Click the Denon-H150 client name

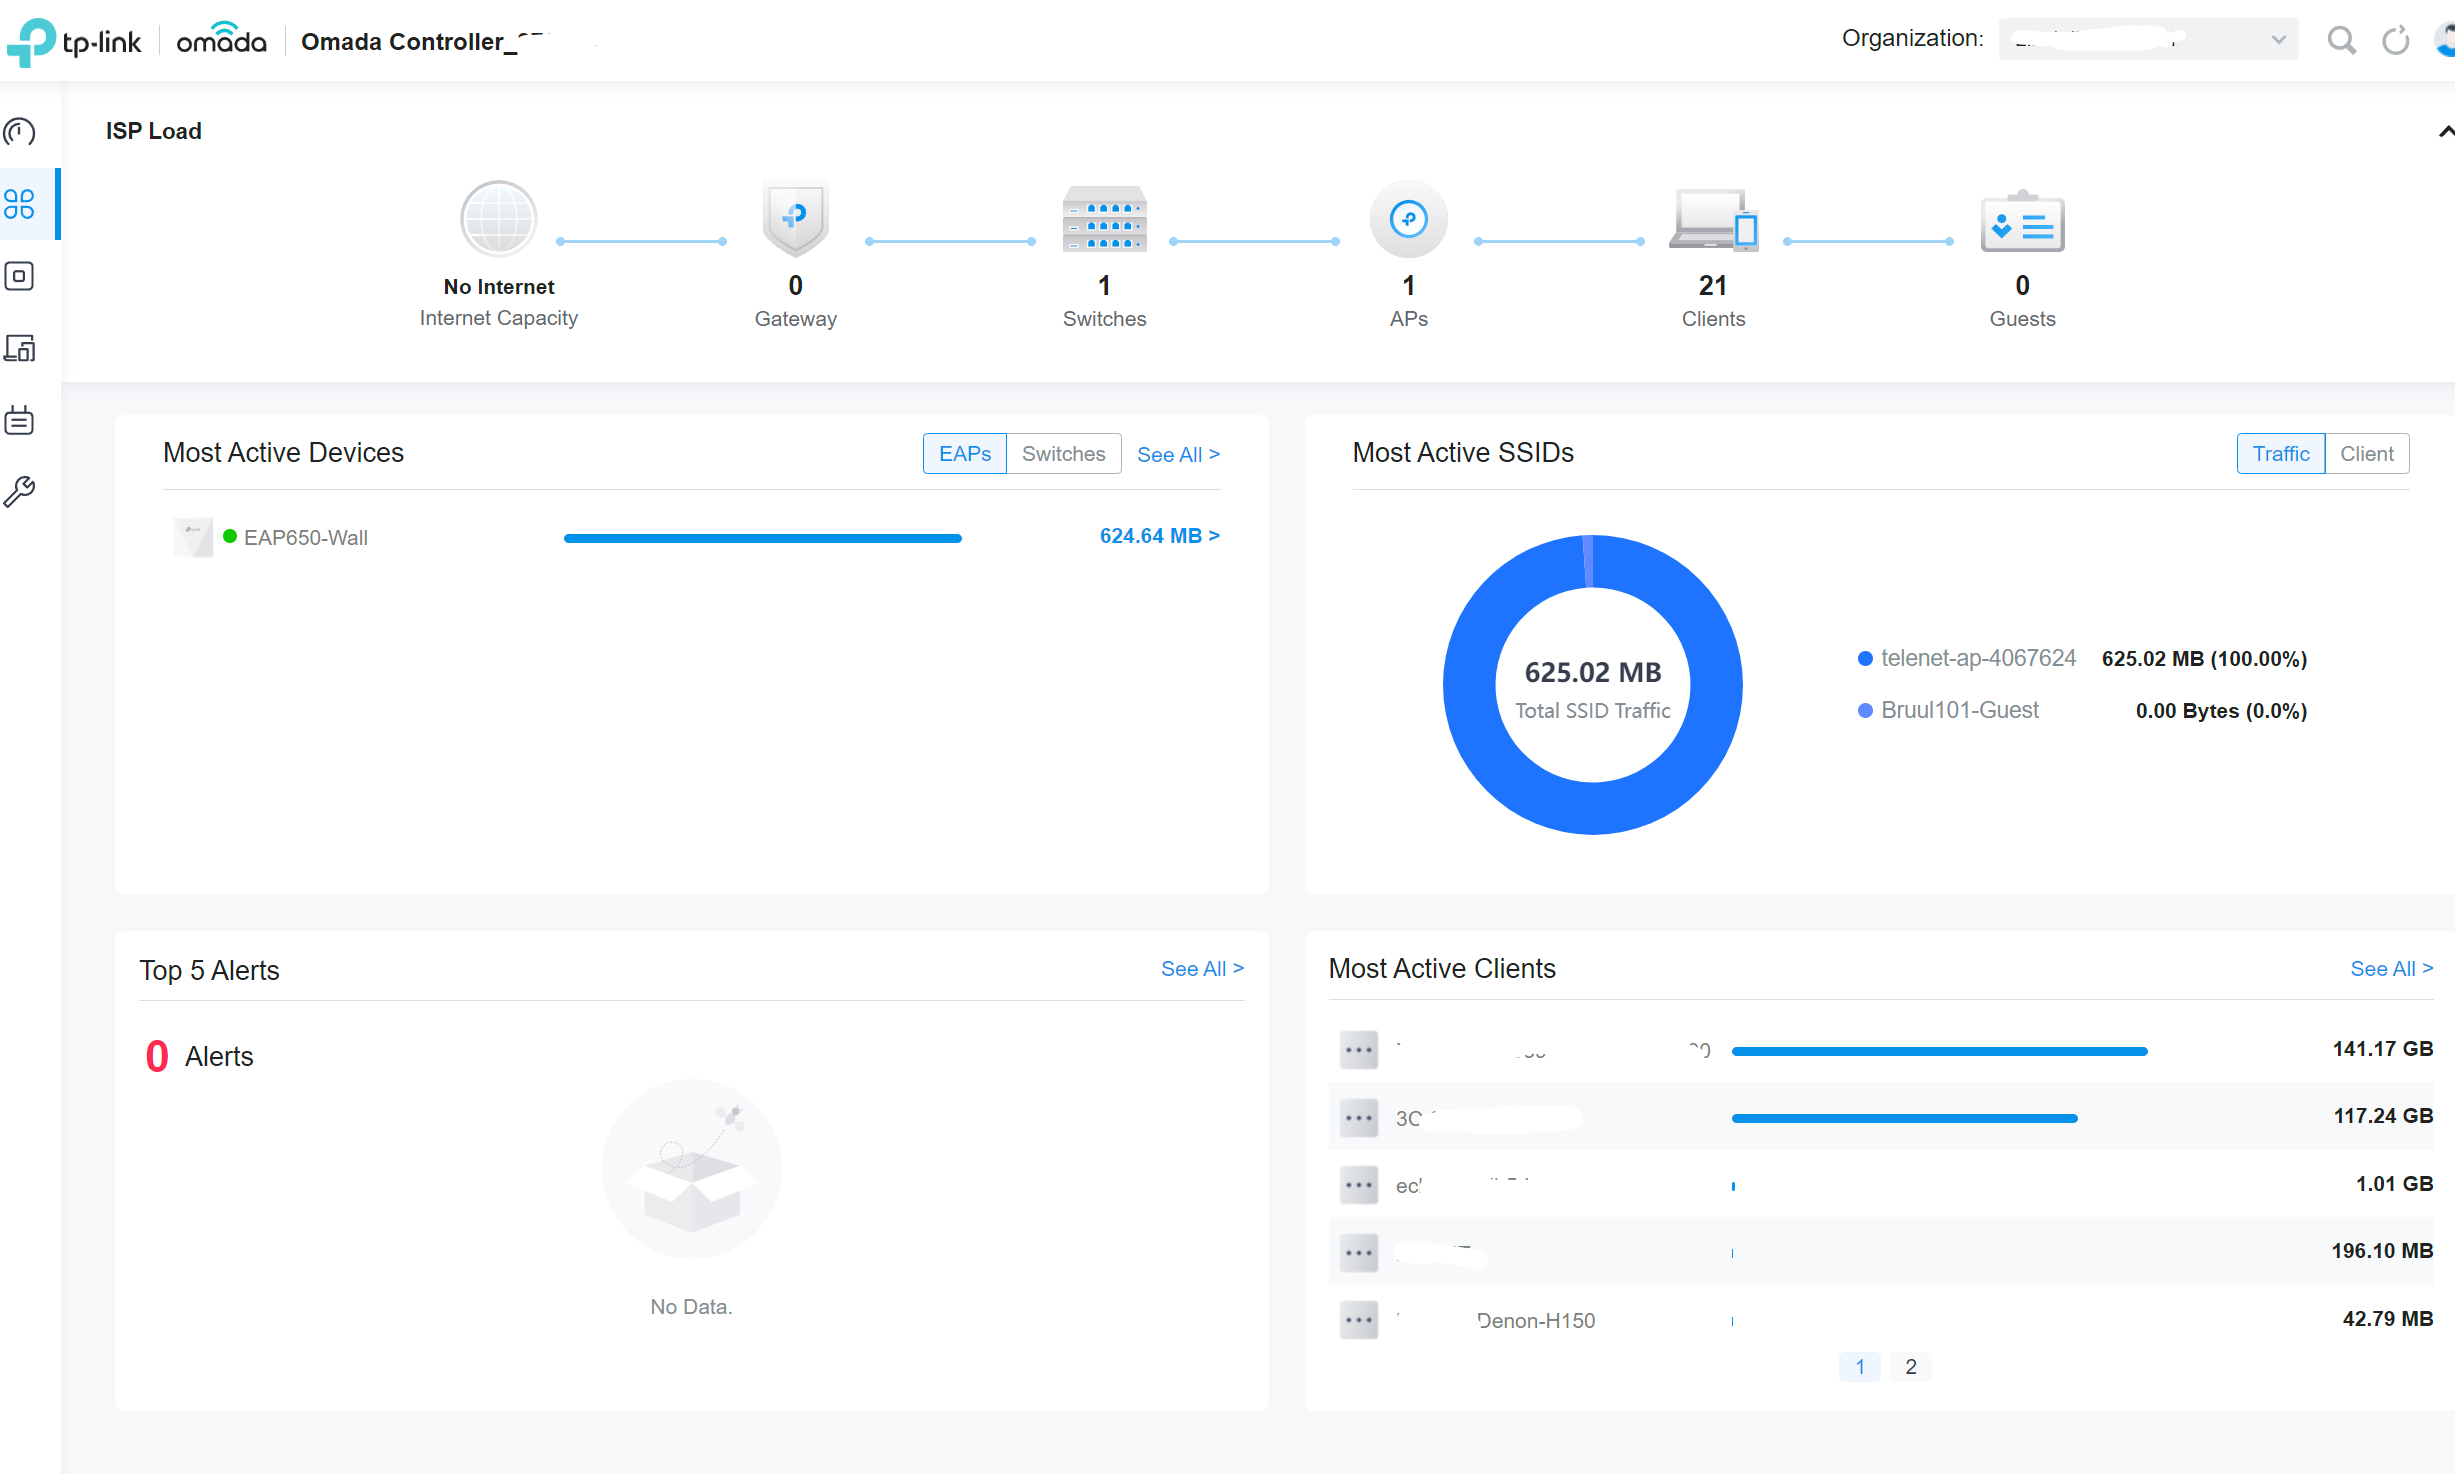1535,1321
